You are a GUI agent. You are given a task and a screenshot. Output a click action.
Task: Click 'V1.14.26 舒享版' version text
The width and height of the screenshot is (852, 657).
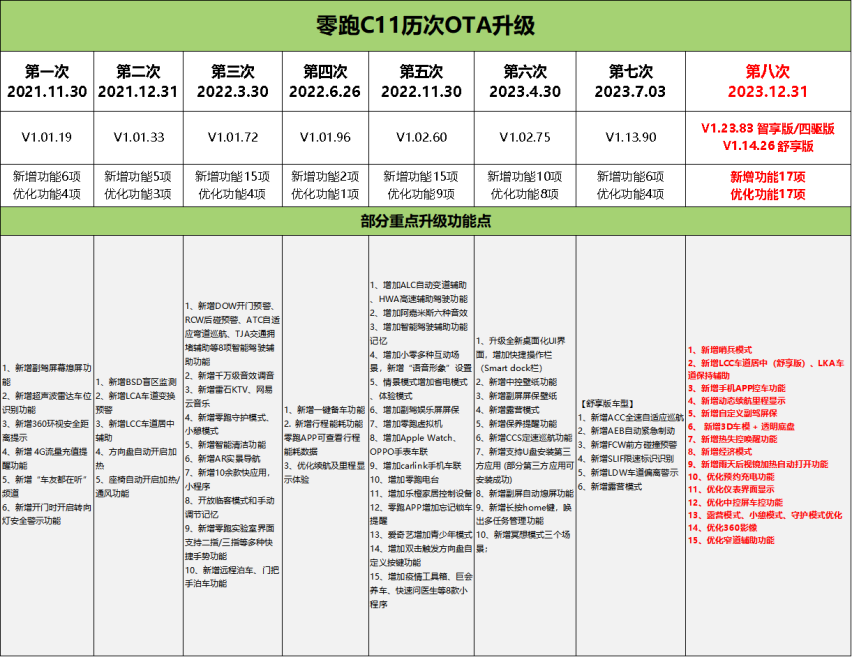(x=768, y=146)
